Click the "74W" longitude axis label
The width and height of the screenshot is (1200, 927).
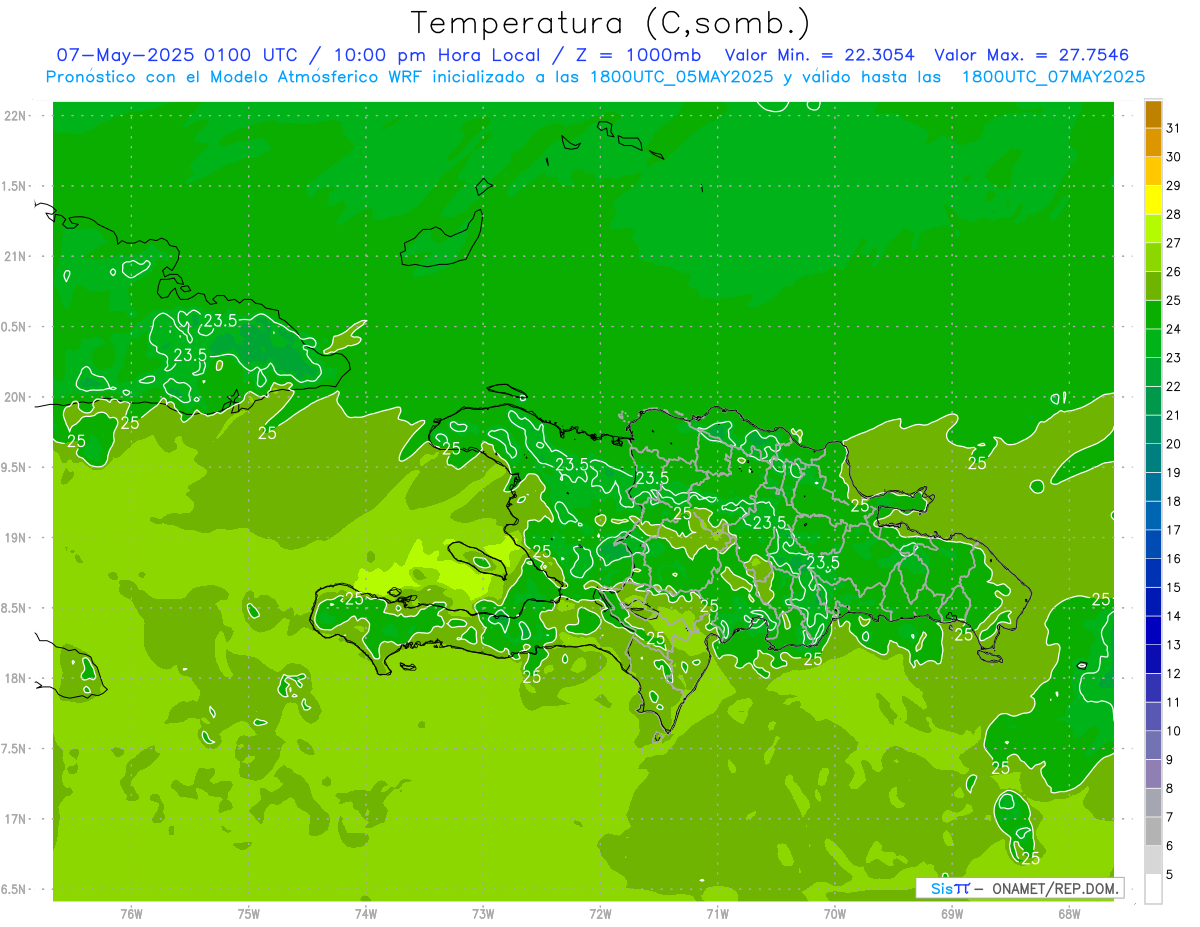pyautogui.click(x=366, y=913)
